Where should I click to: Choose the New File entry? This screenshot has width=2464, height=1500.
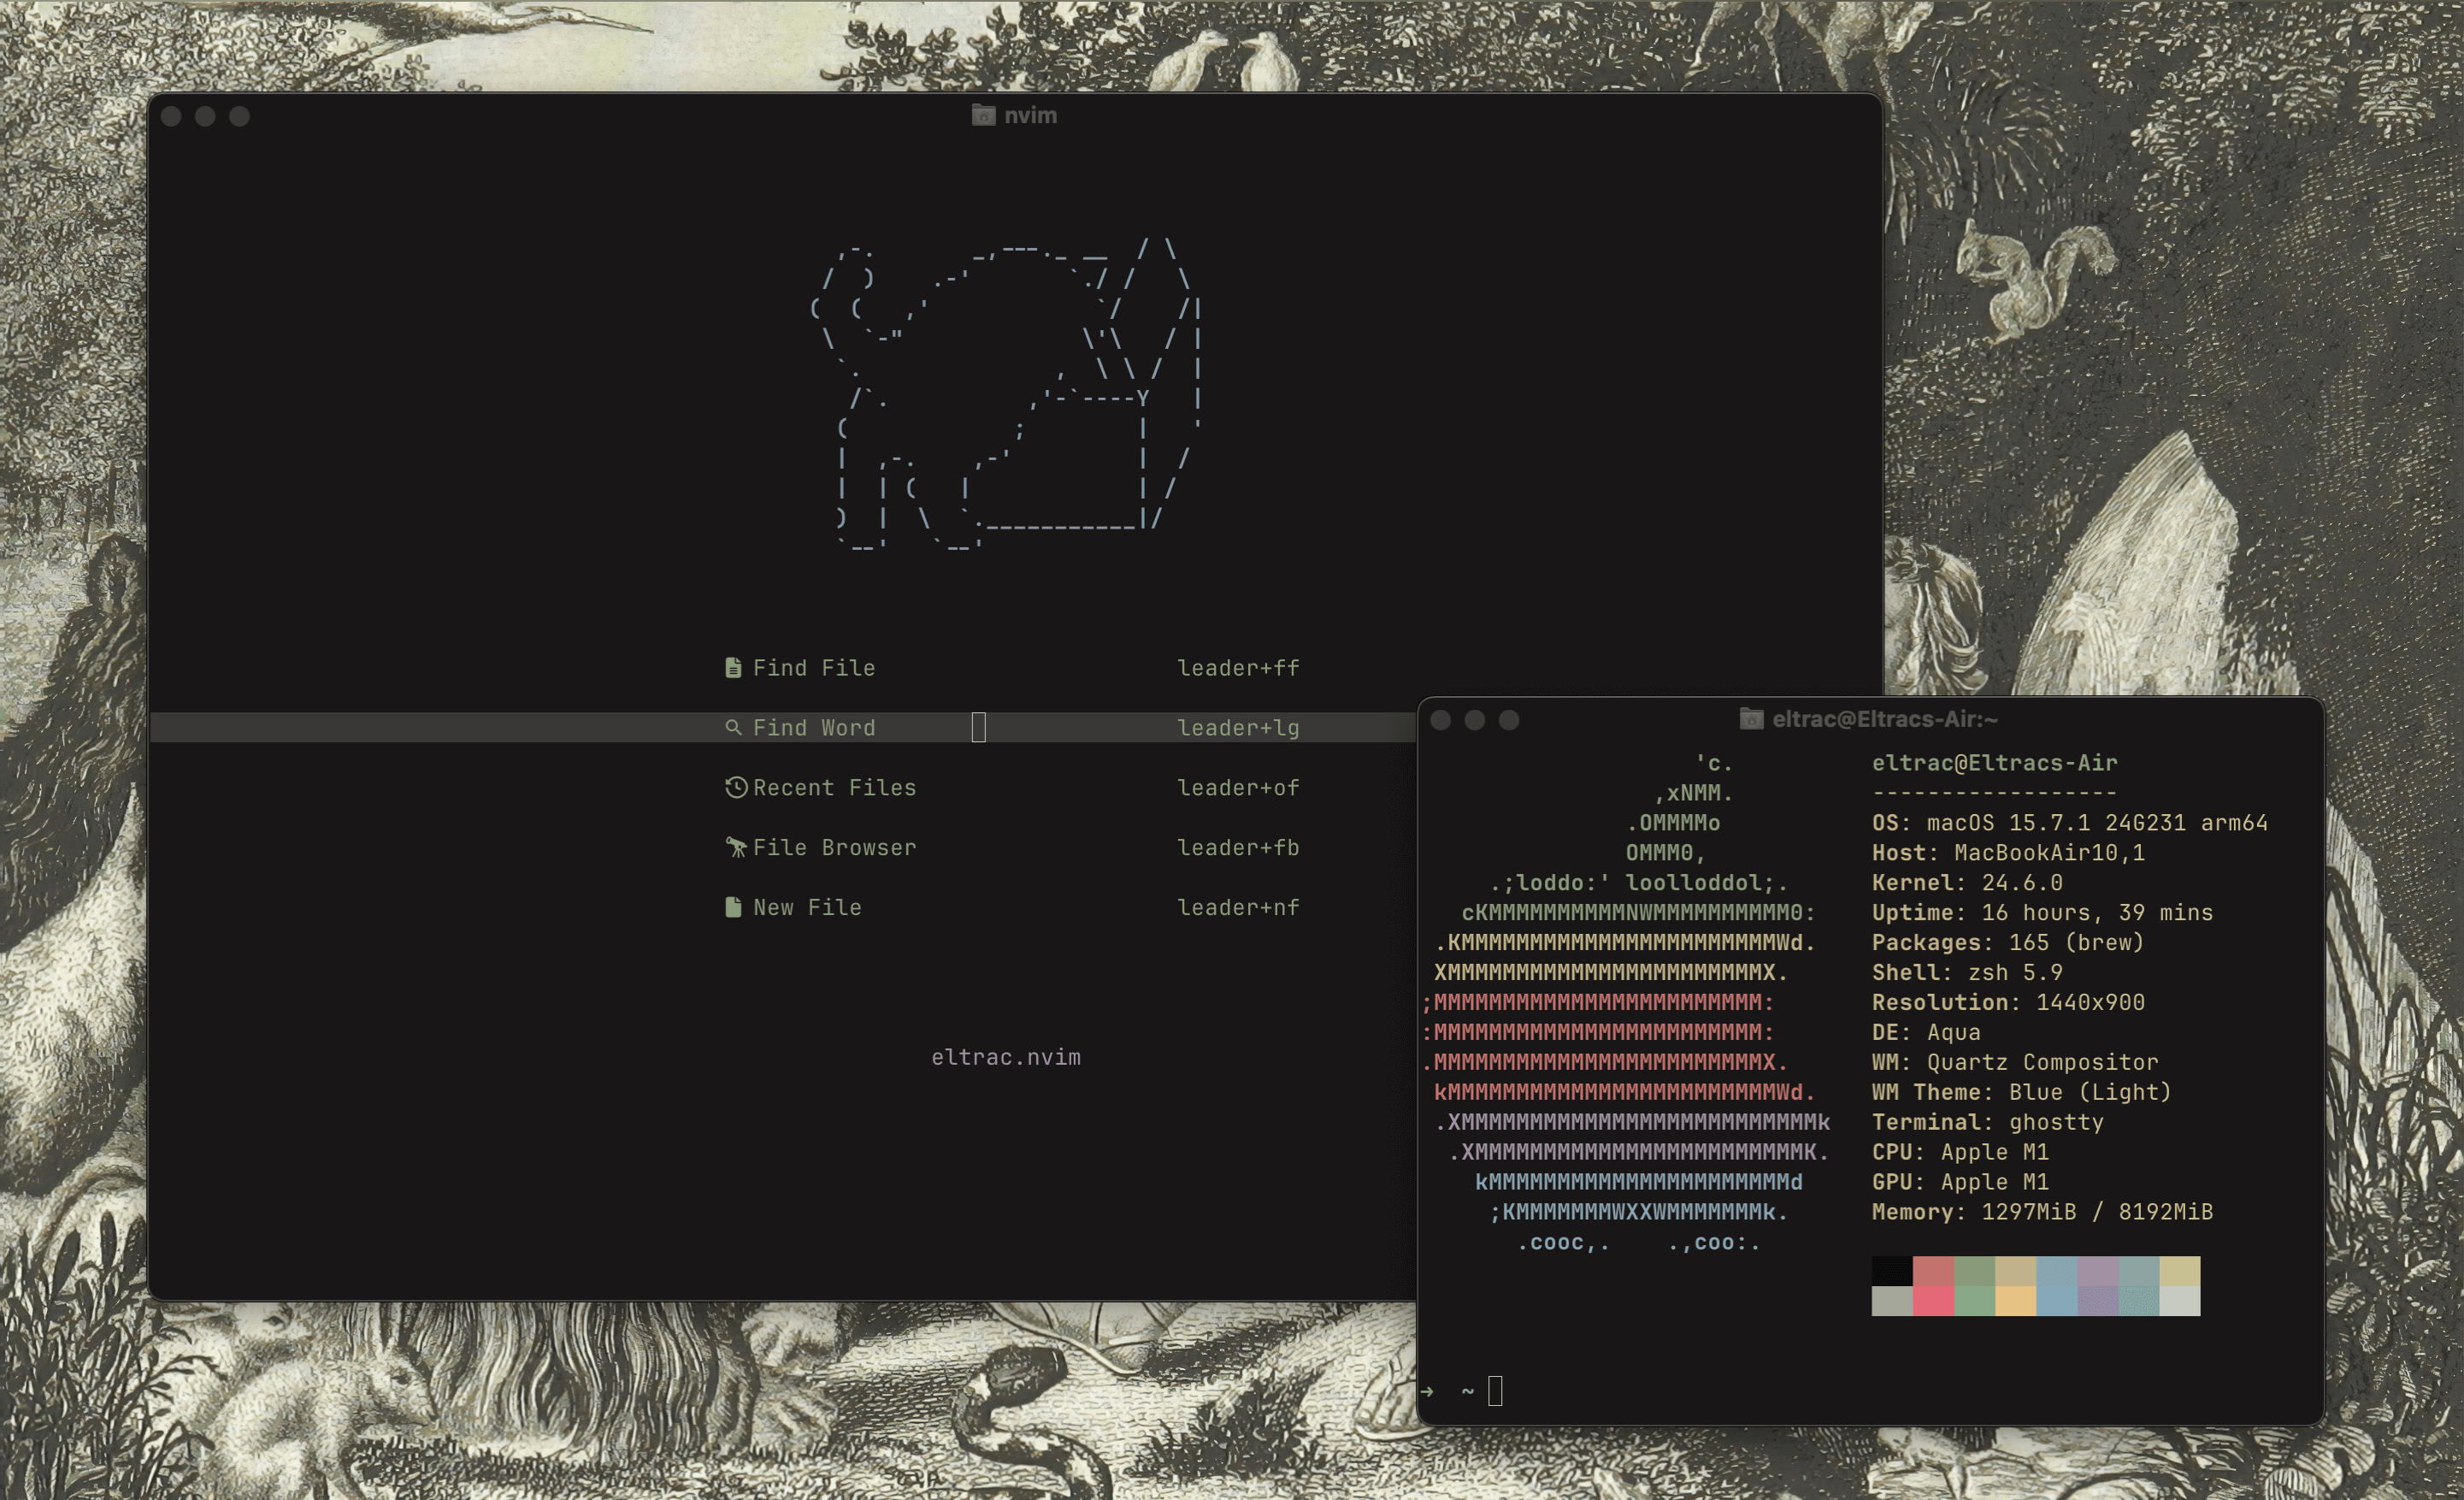[x=807, y=908]
